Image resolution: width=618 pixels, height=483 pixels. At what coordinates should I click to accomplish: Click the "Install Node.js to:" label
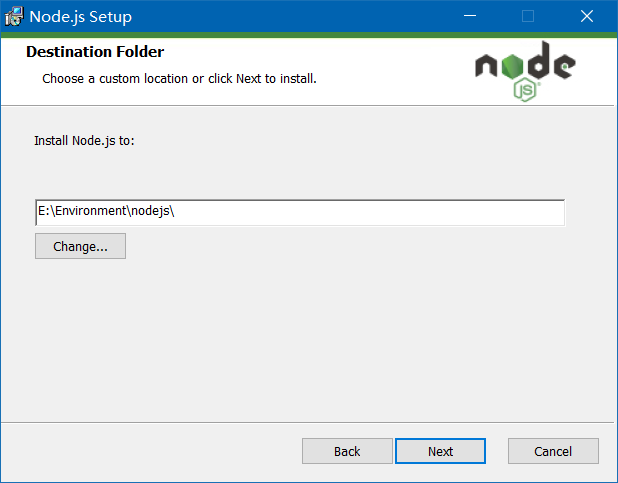(84, 141)
